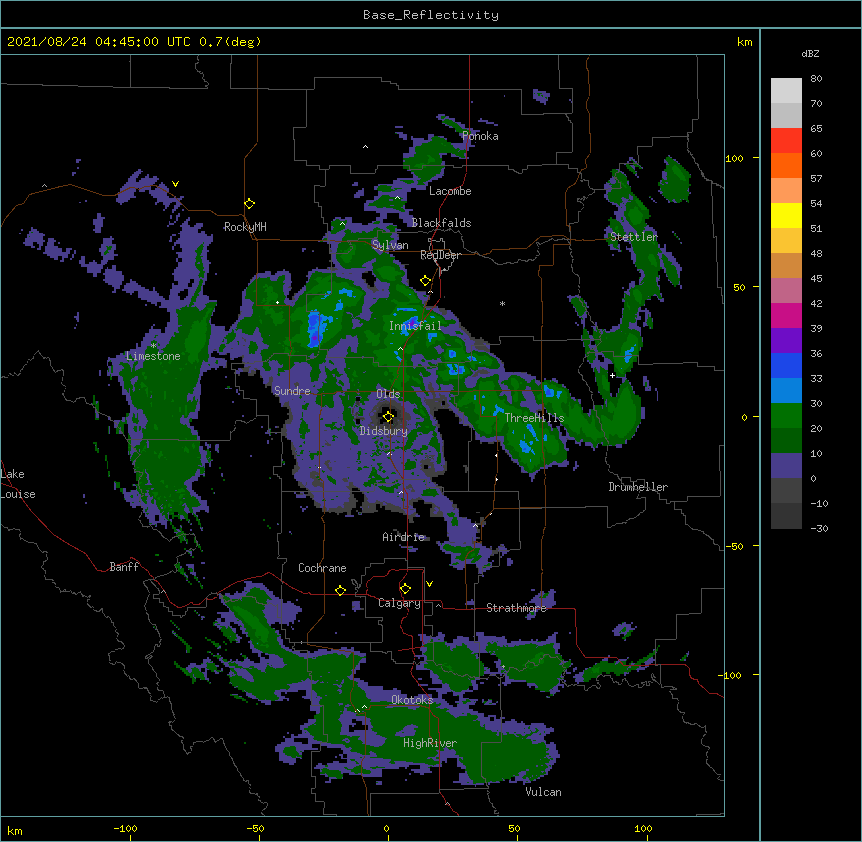This screenshot has height=842, width=862.
Task: Pick the 48 dBZ tan legend swatch
Action: 786,265
